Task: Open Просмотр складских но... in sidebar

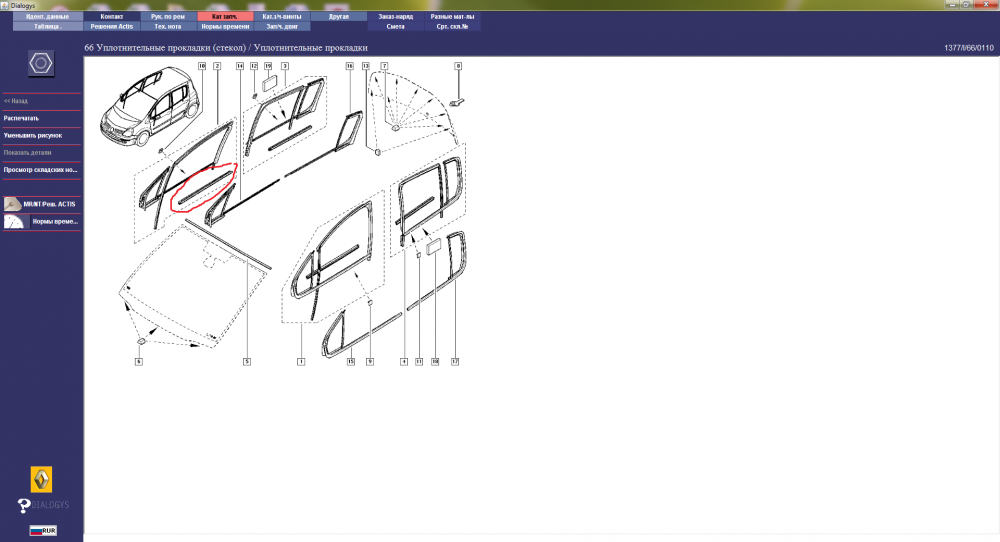Action: point(41,170)
